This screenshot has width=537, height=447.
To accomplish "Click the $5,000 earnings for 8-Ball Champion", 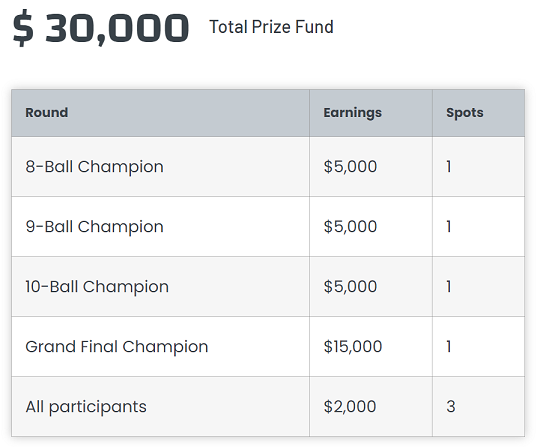I will click(350, 167).
